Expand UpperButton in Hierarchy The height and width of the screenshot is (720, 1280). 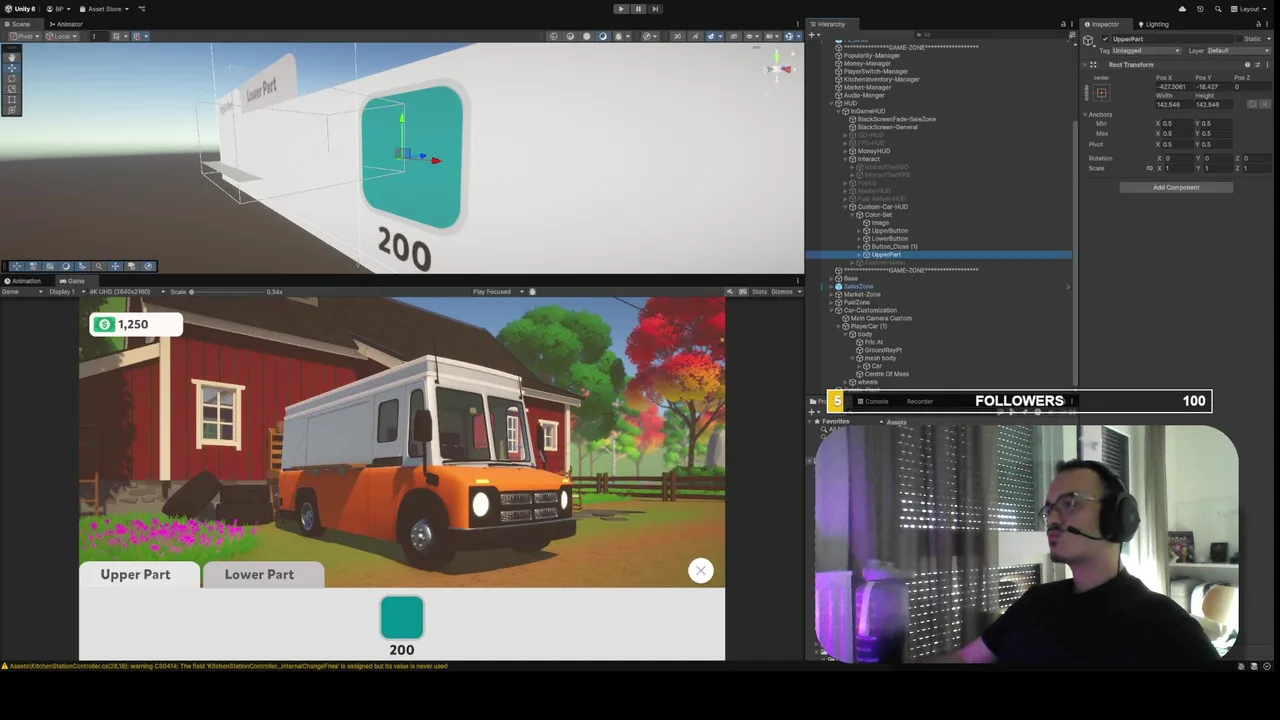pyautogui.click(x=859, y=231)
